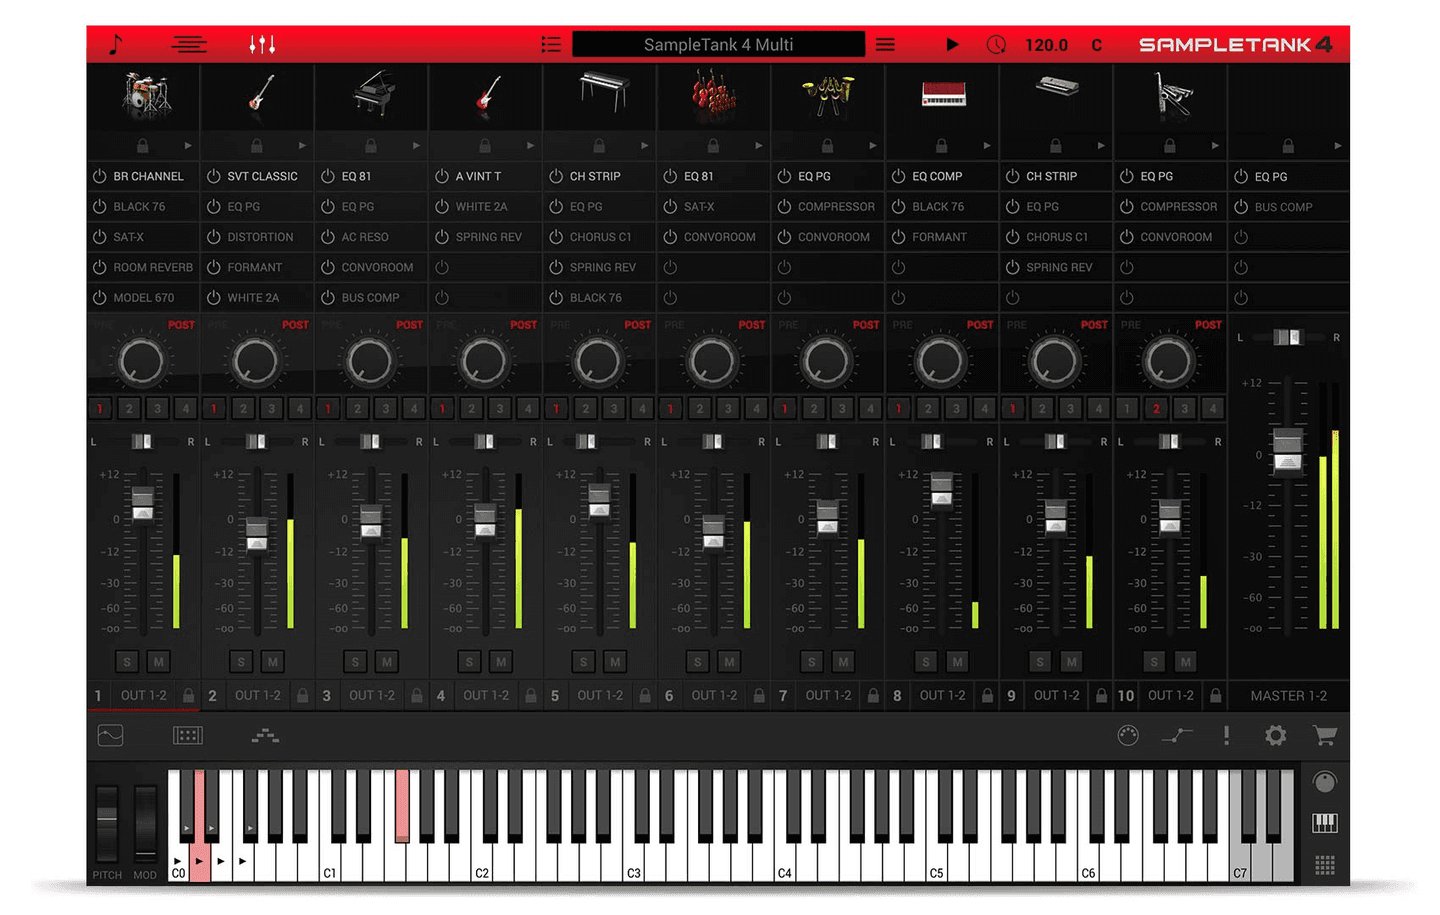The width and height of the screenshot is (1440, 915).
Task: Open the preset browser list icon
Action: (551, 44)
